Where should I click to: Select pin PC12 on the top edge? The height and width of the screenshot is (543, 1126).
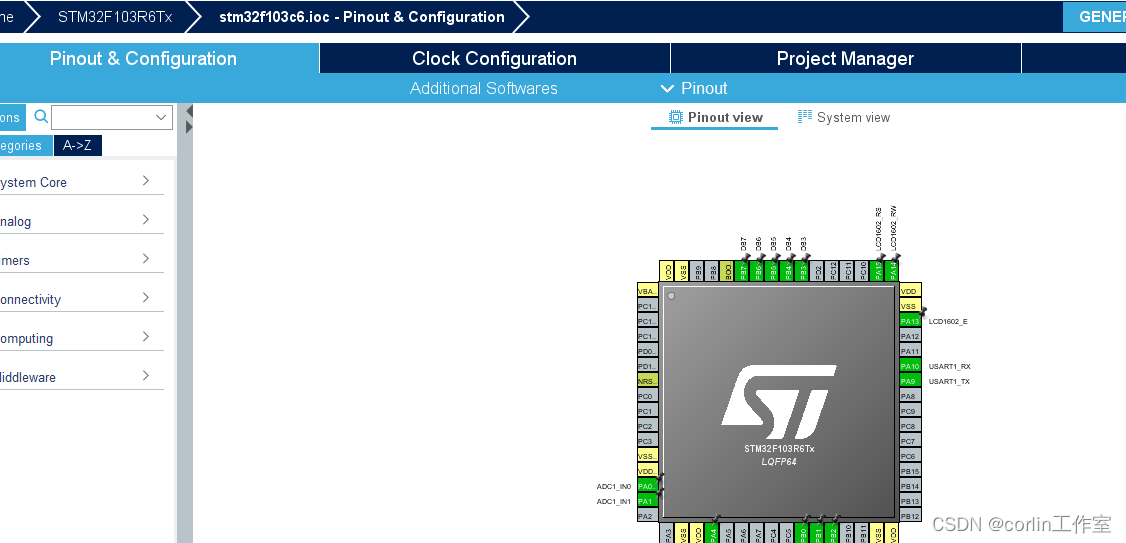(834, 271)
